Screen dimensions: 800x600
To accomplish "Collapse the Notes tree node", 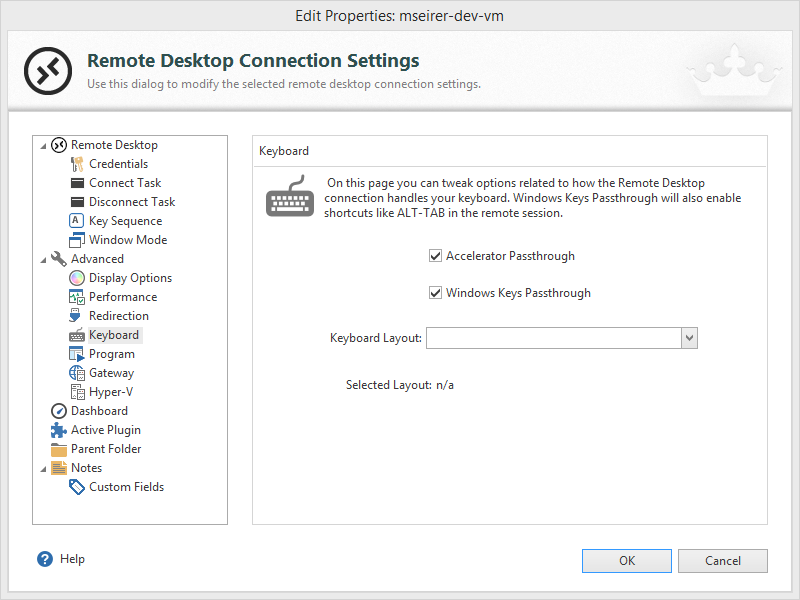I will coord(43,469).
